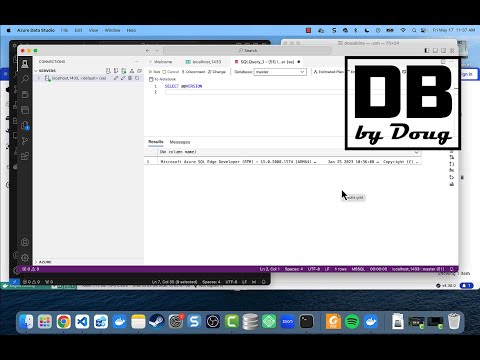
Task: Open Customize Layout button in title bar
Action: point(452,51)
